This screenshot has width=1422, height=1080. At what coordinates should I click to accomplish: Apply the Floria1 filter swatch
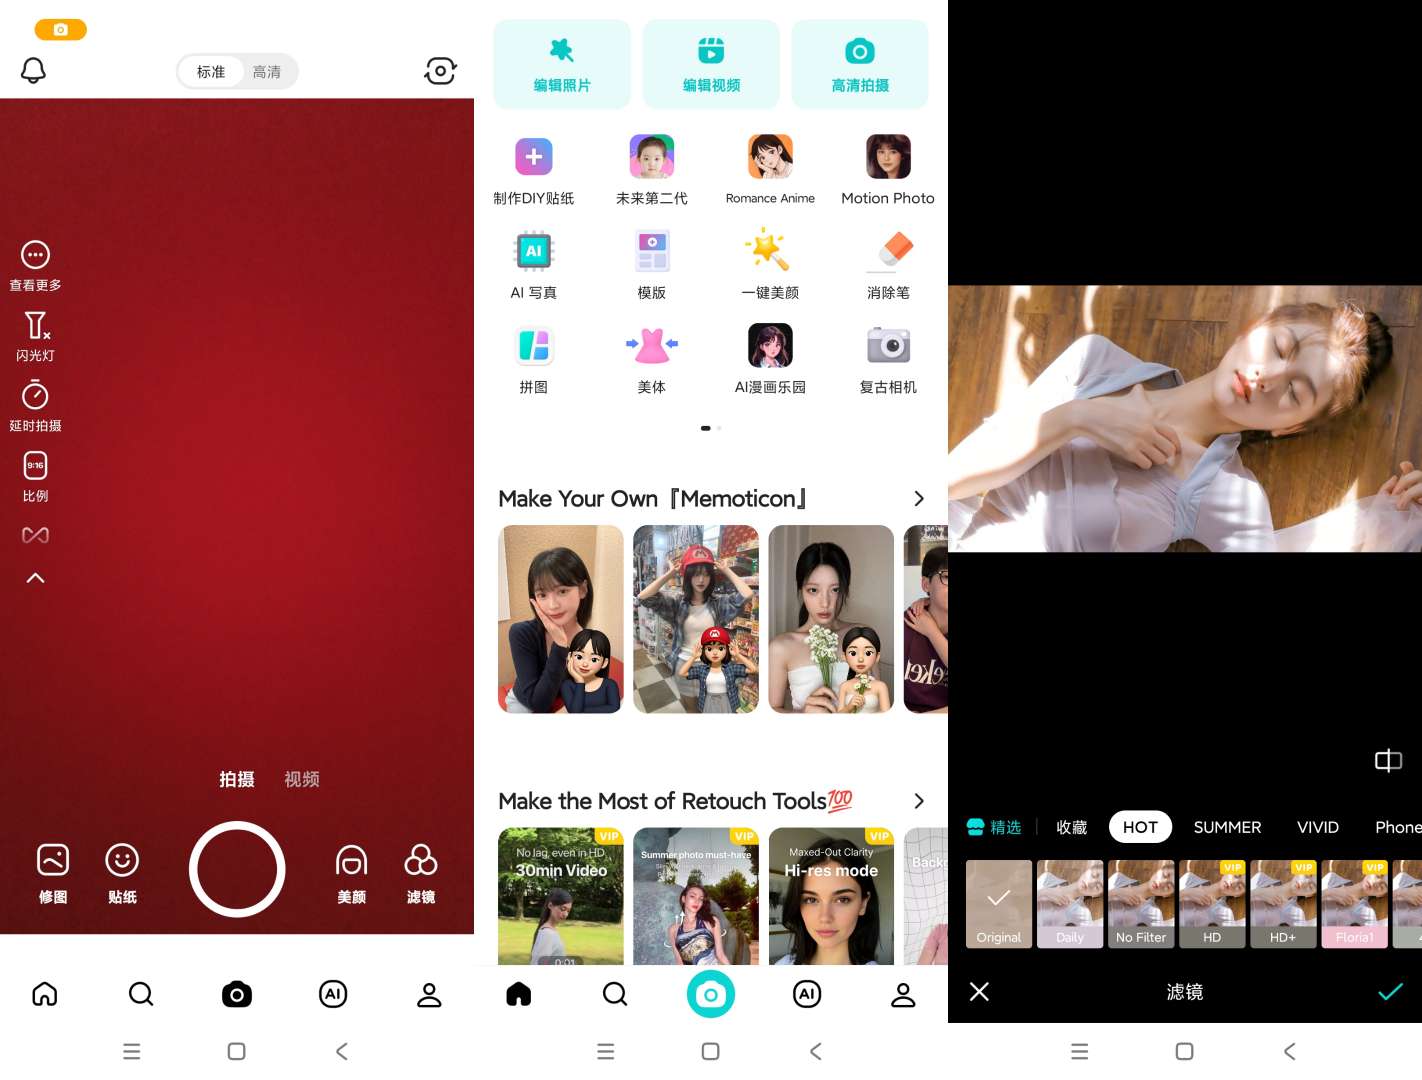[x=1354, y=903]
